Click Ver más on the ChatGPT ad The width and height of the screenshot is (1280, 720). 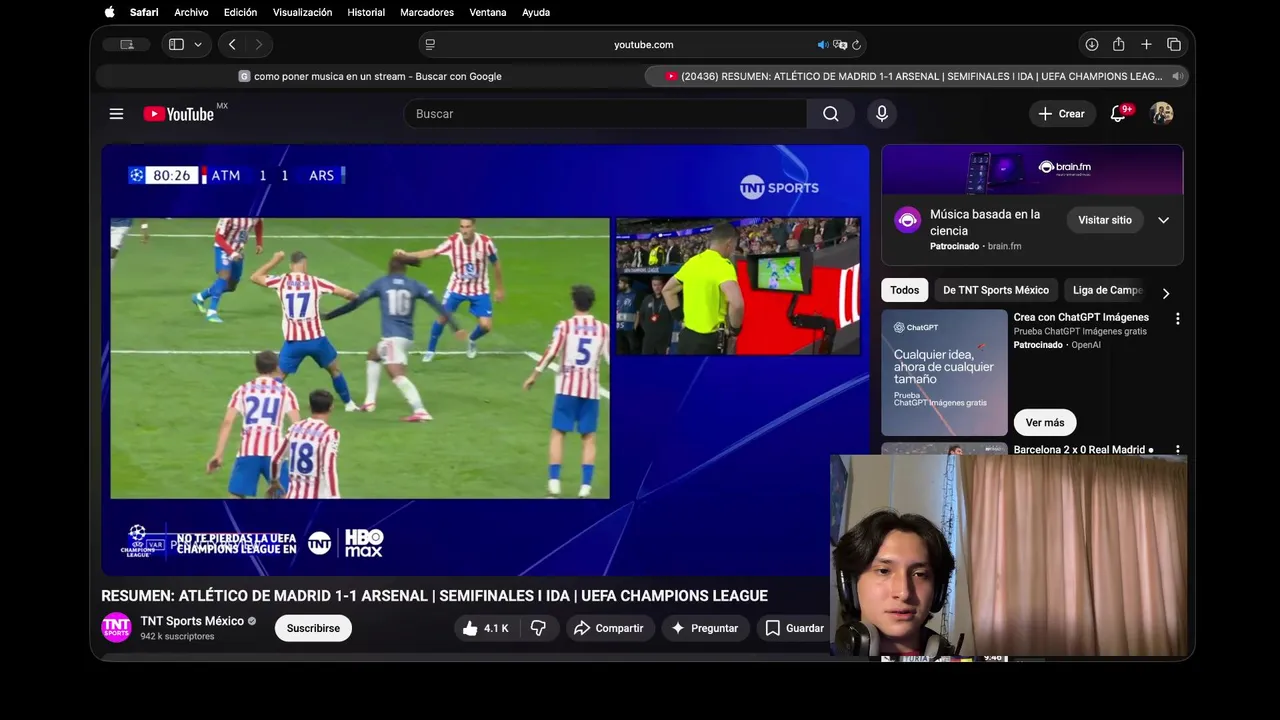(x=1045, y=422)
